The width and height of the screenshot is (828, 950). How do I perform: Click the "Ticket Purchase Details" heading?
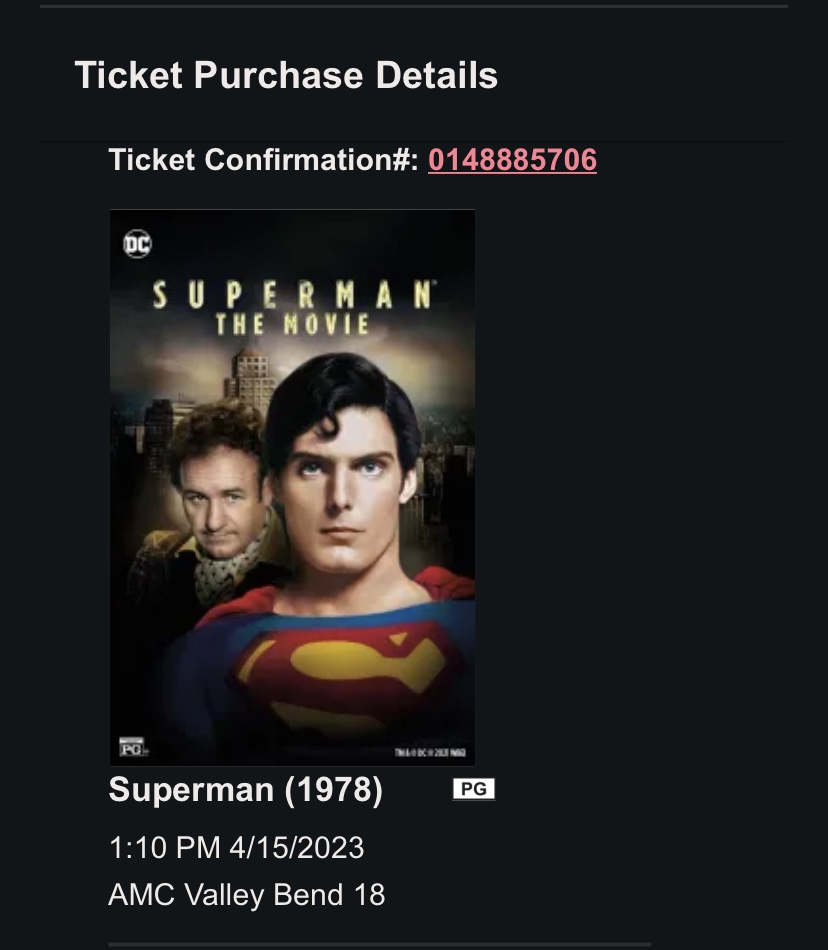click(x=286, y=76)
